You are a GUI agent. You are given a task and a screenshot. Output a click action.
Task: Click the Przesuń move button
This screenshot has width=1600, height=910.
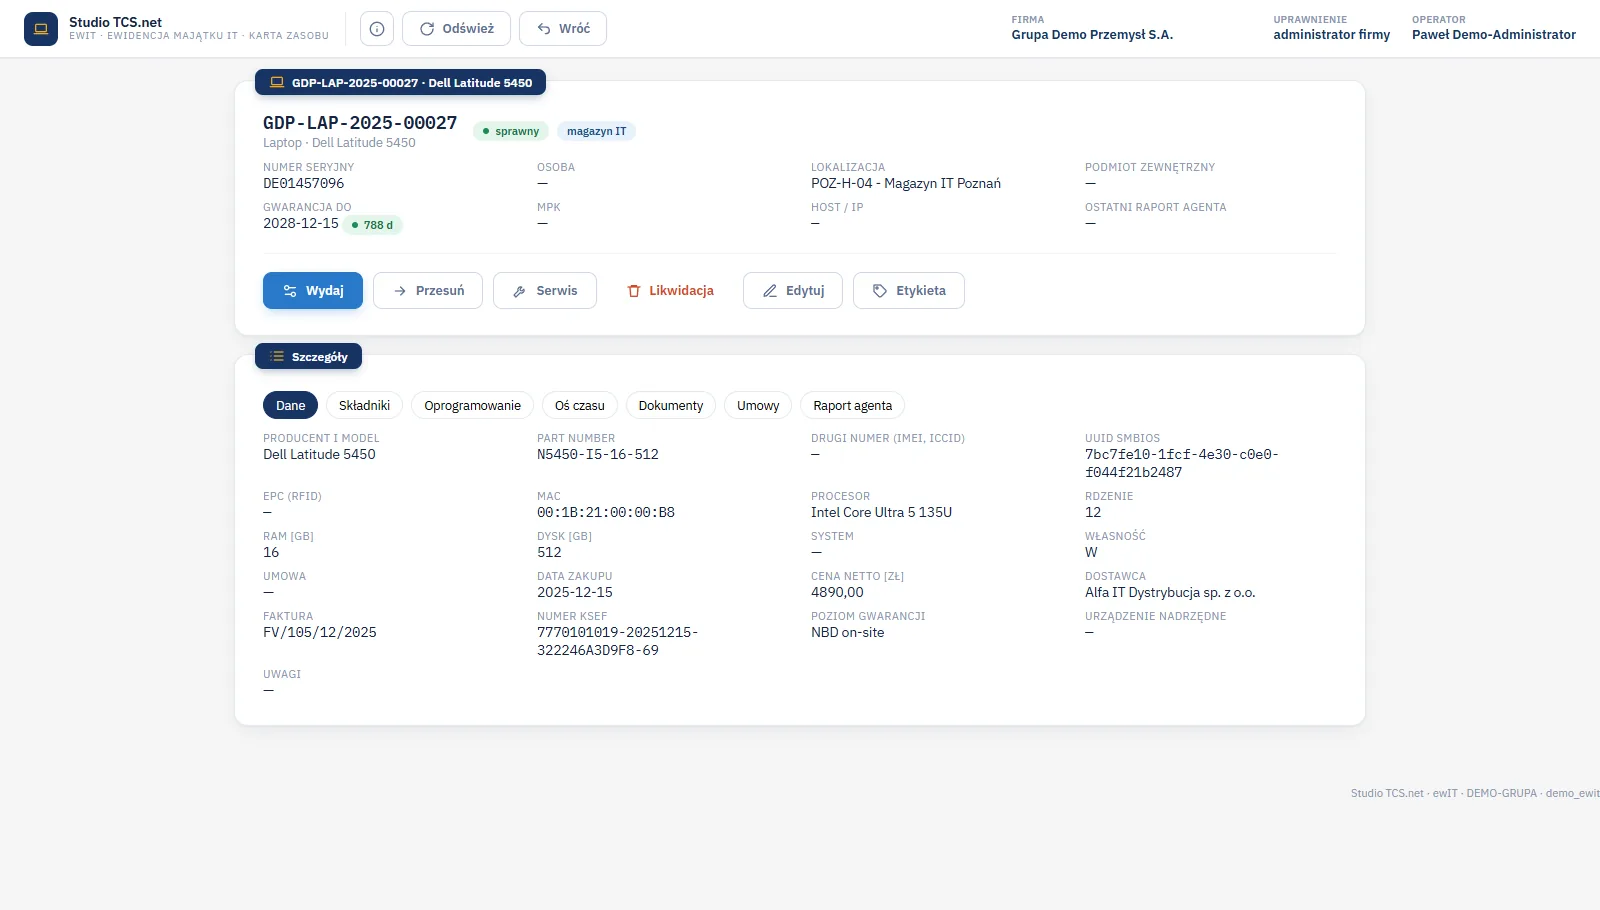428,291
